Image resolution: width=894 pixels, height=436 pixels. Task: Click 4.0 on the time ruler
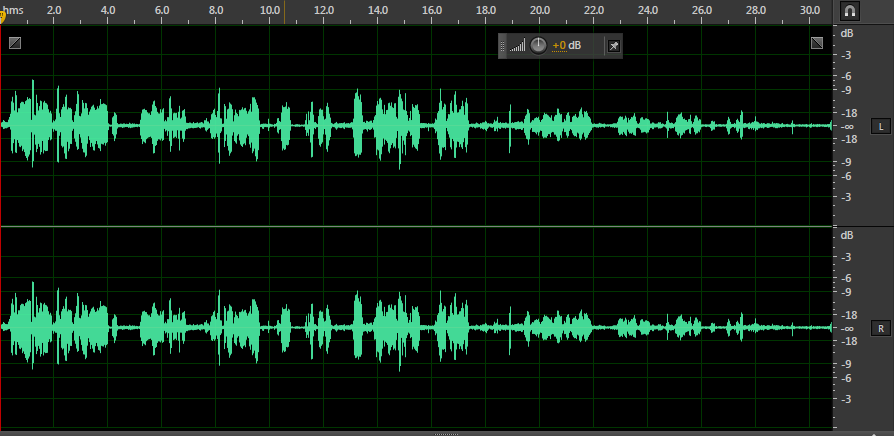click(x=108, y=10)
